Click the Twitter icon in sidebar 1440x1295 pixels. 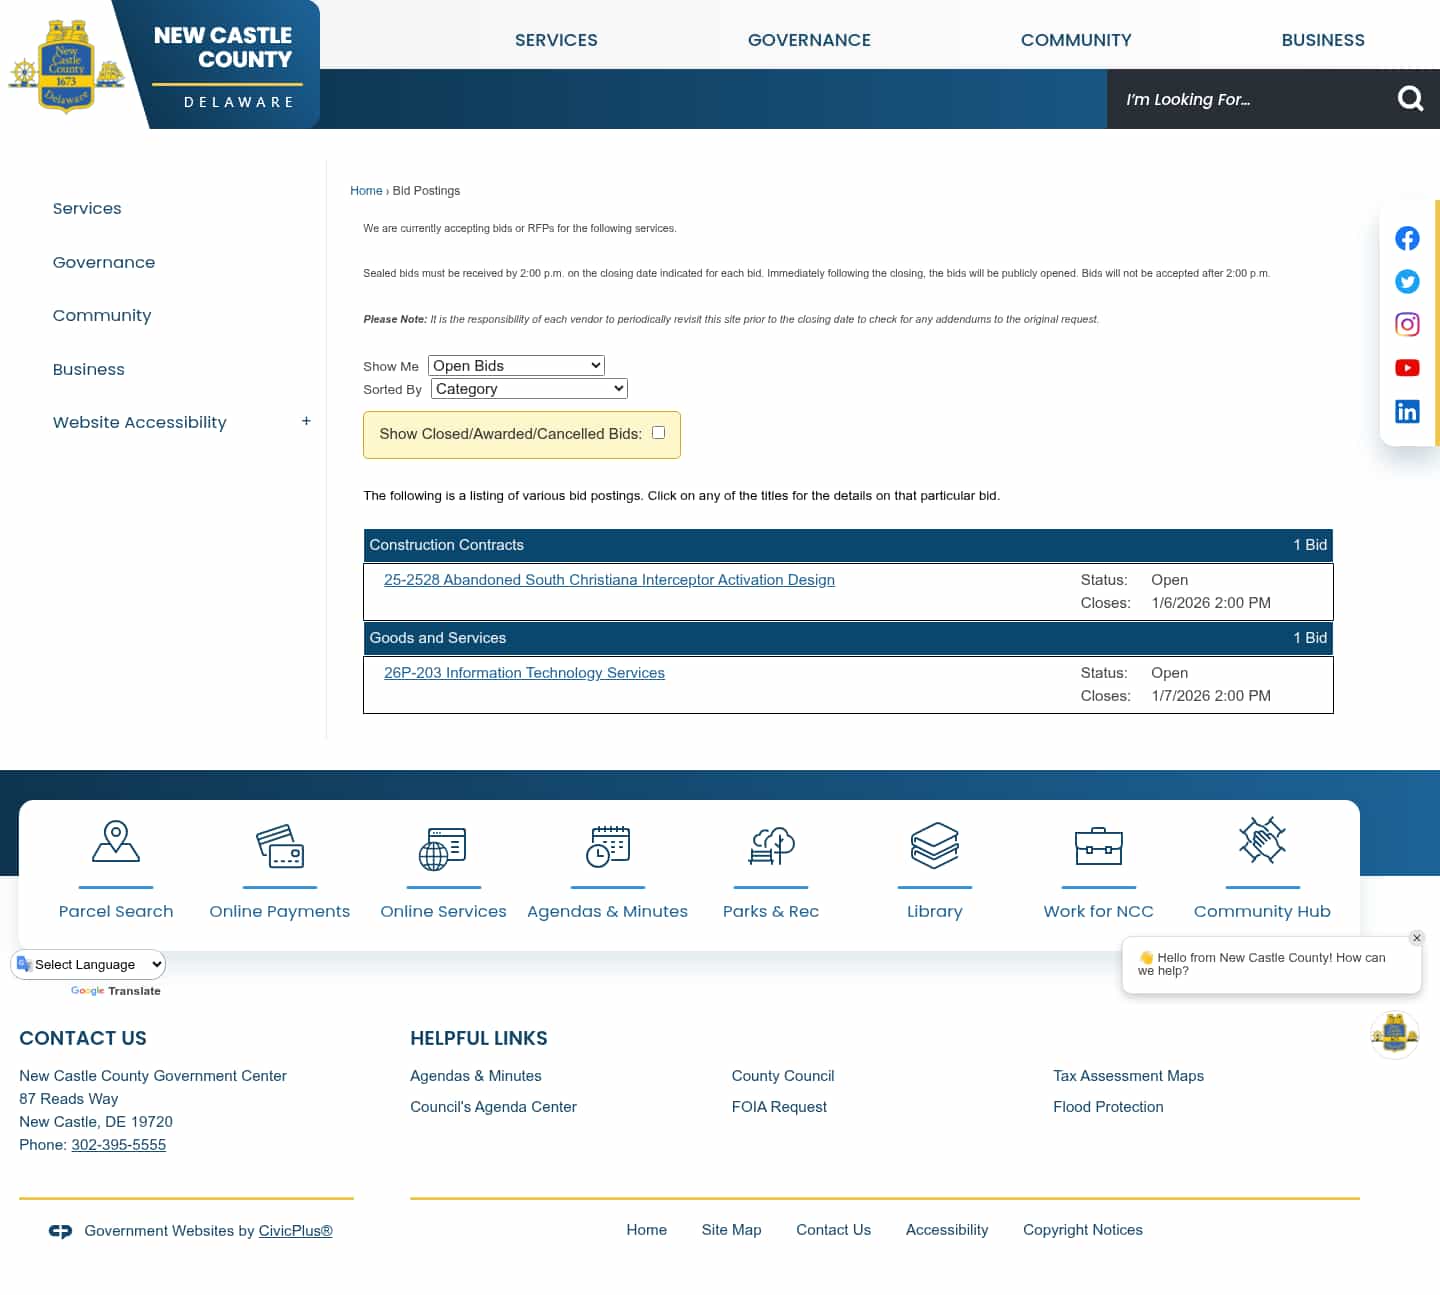pyautogui.click(x=1407, y=281)
